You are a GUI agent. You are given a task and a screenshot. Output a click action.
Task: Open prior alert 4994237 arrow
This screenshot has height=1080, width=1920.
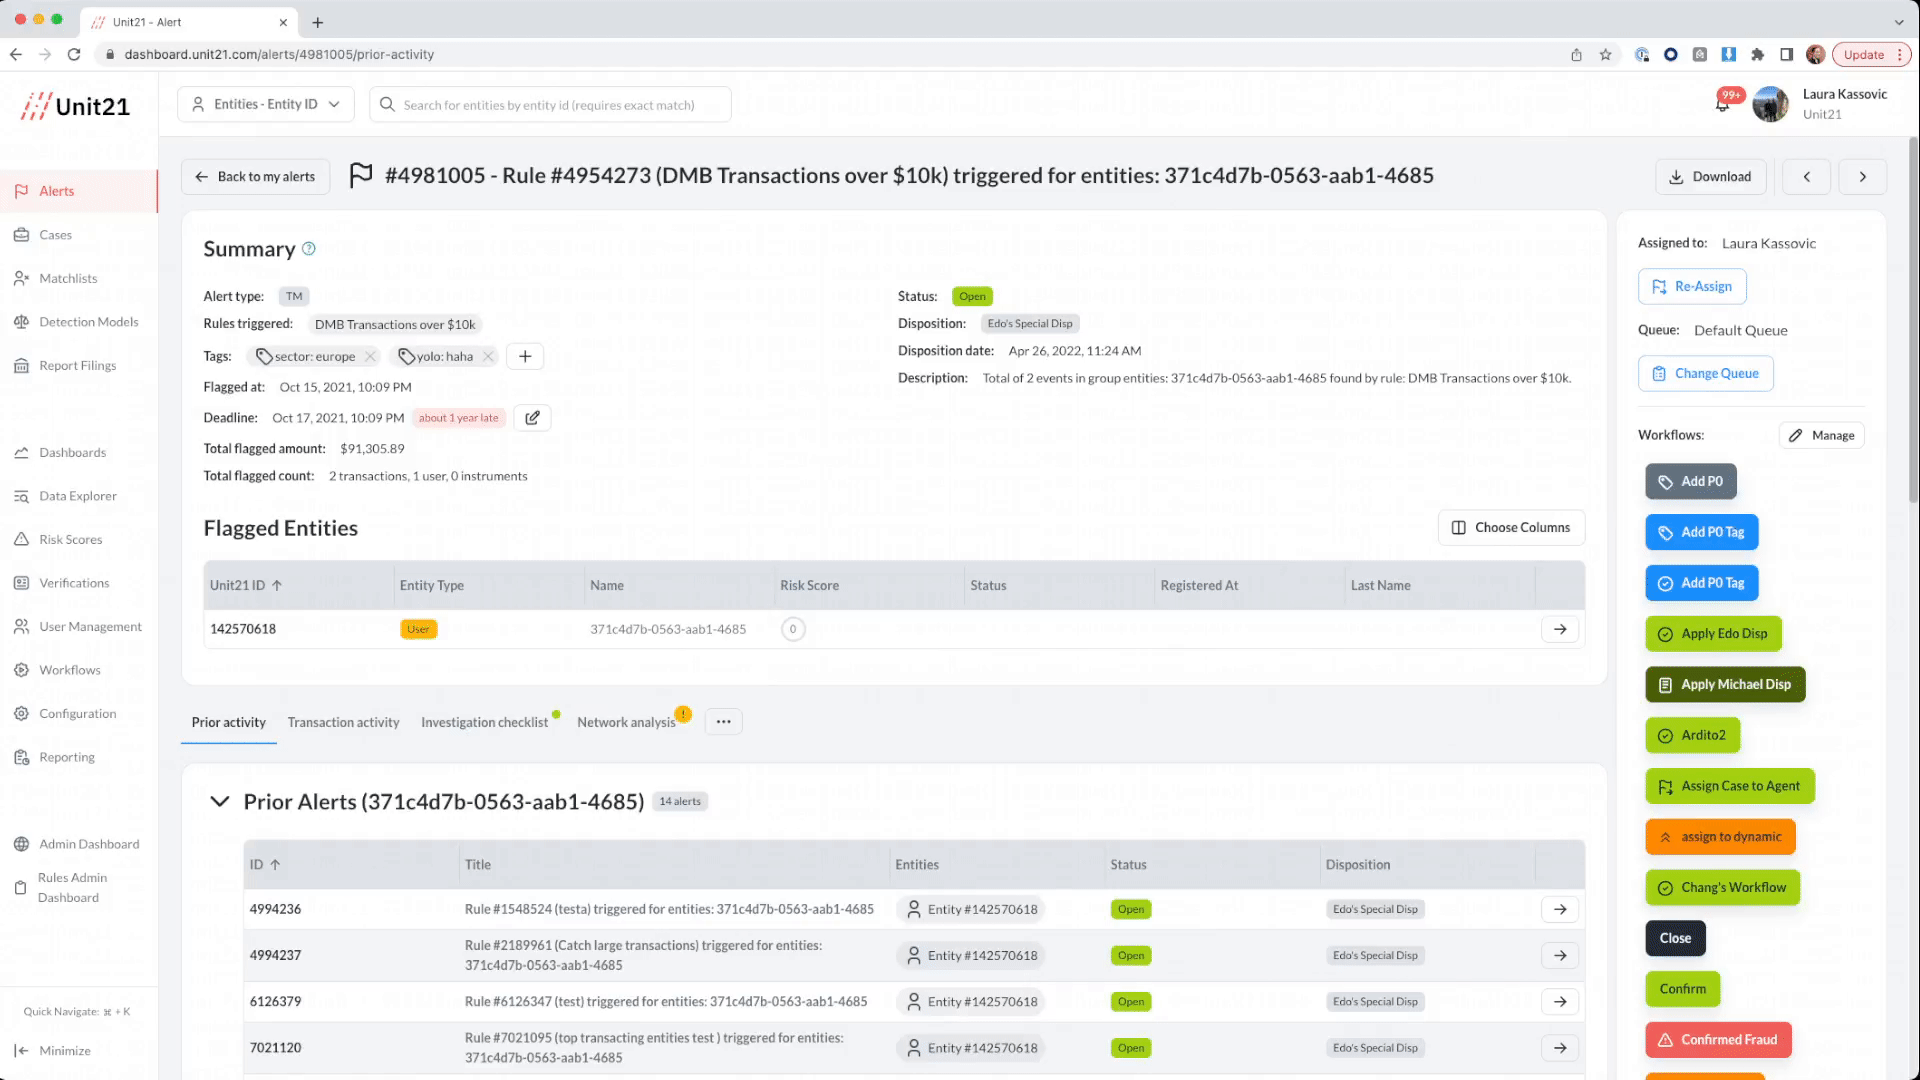[1560, 955]
